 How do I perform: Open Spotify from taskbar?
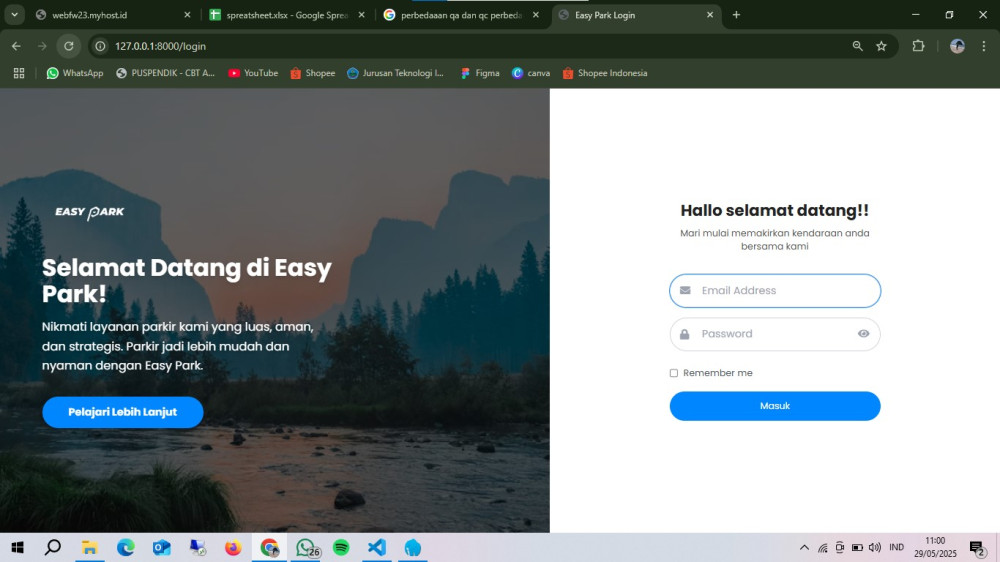click(341, 547)
